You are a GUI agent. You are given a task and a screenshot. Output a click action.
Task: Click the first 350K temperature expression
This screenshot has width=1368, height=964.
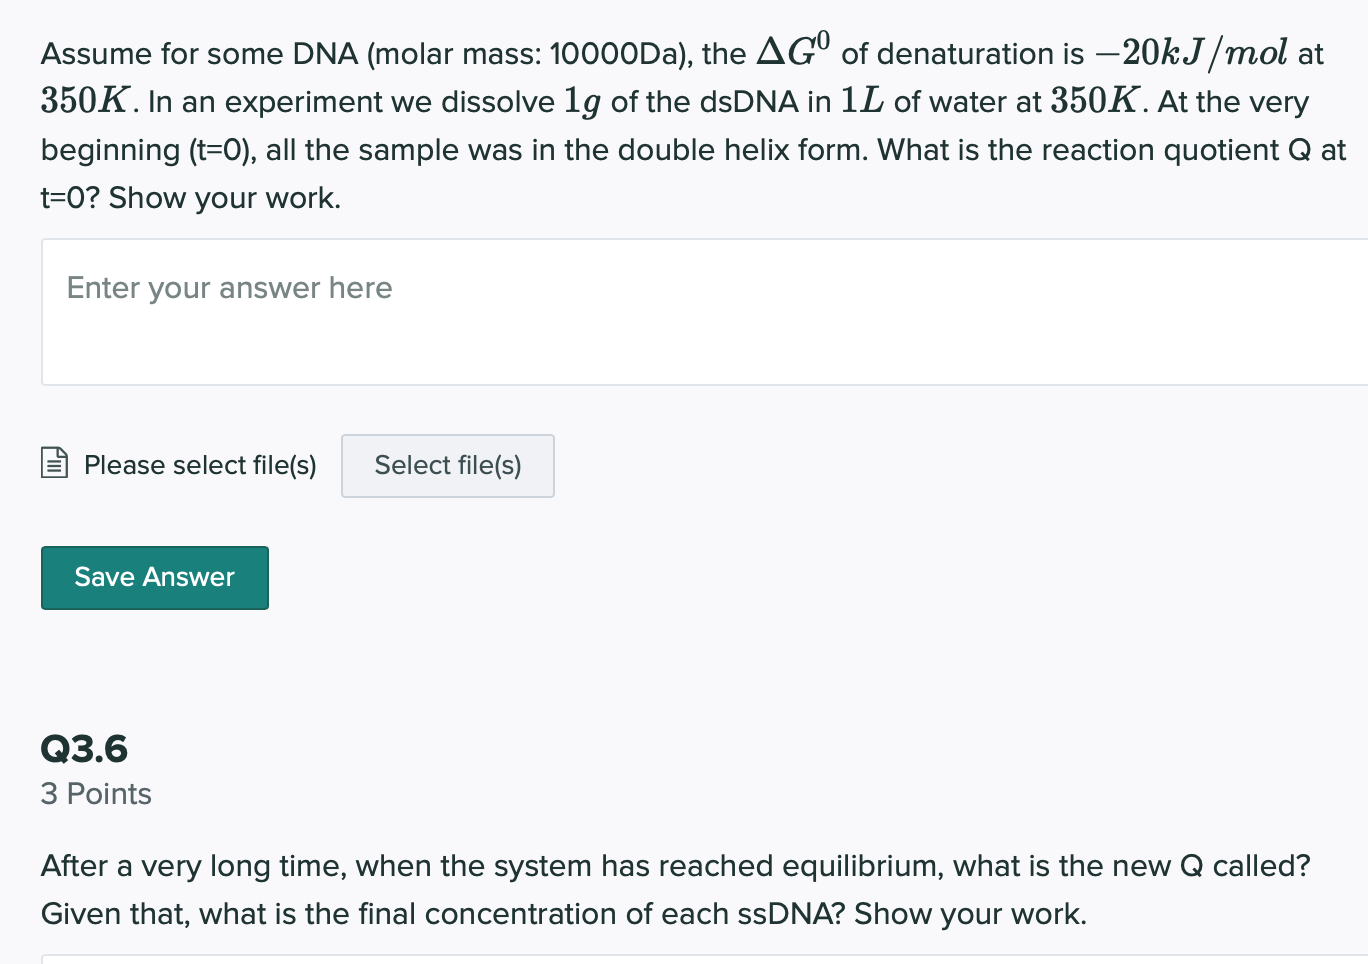(x=85, y=101)
